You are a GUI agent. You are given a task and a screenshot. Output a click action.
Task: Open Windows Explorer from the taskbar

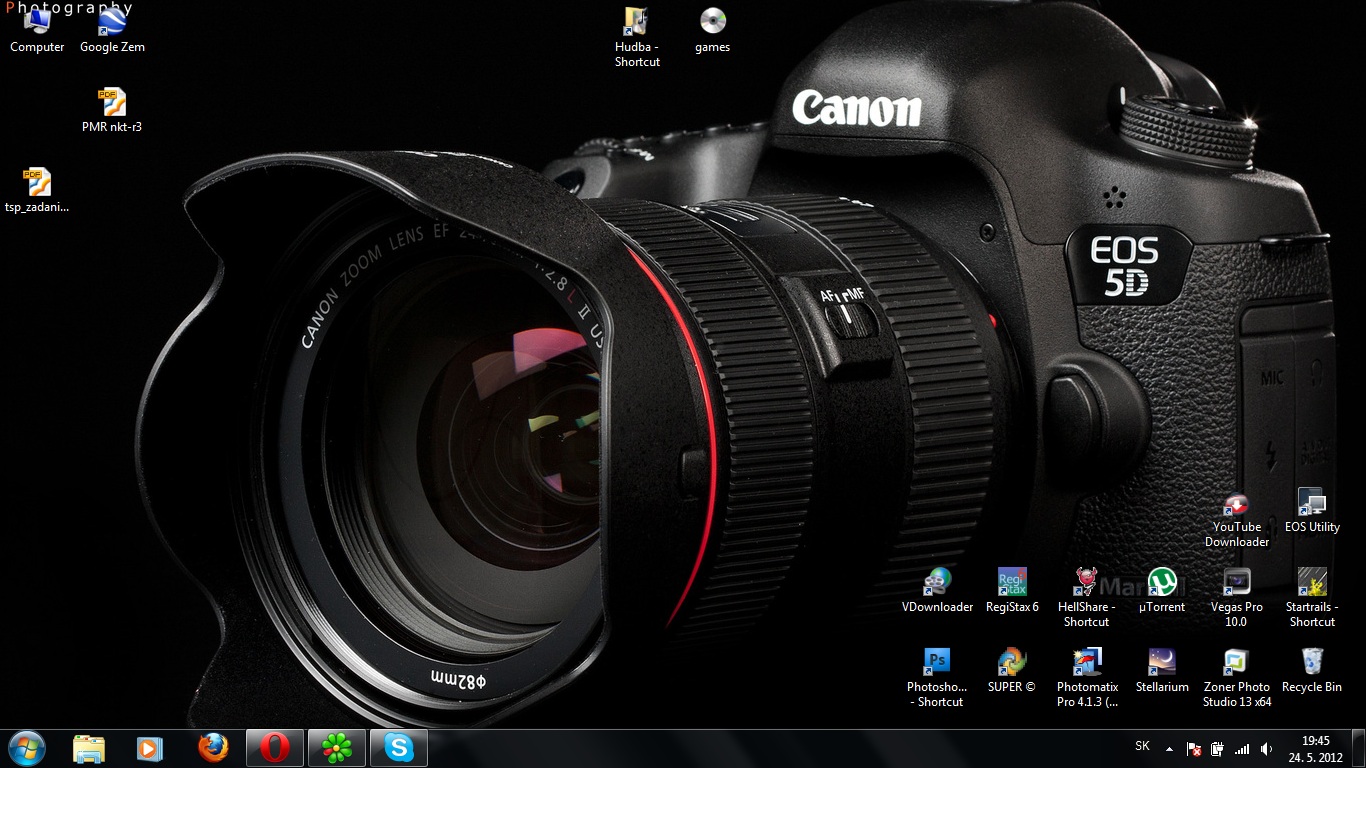click(89, 748)
